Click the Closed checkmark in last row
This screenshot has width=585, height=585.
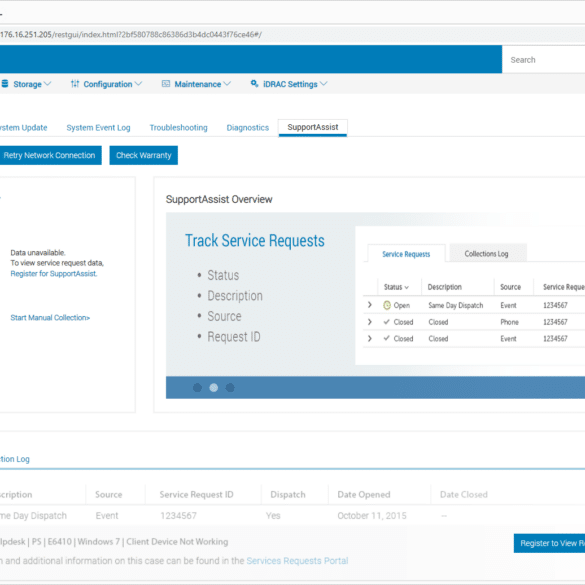387,338
